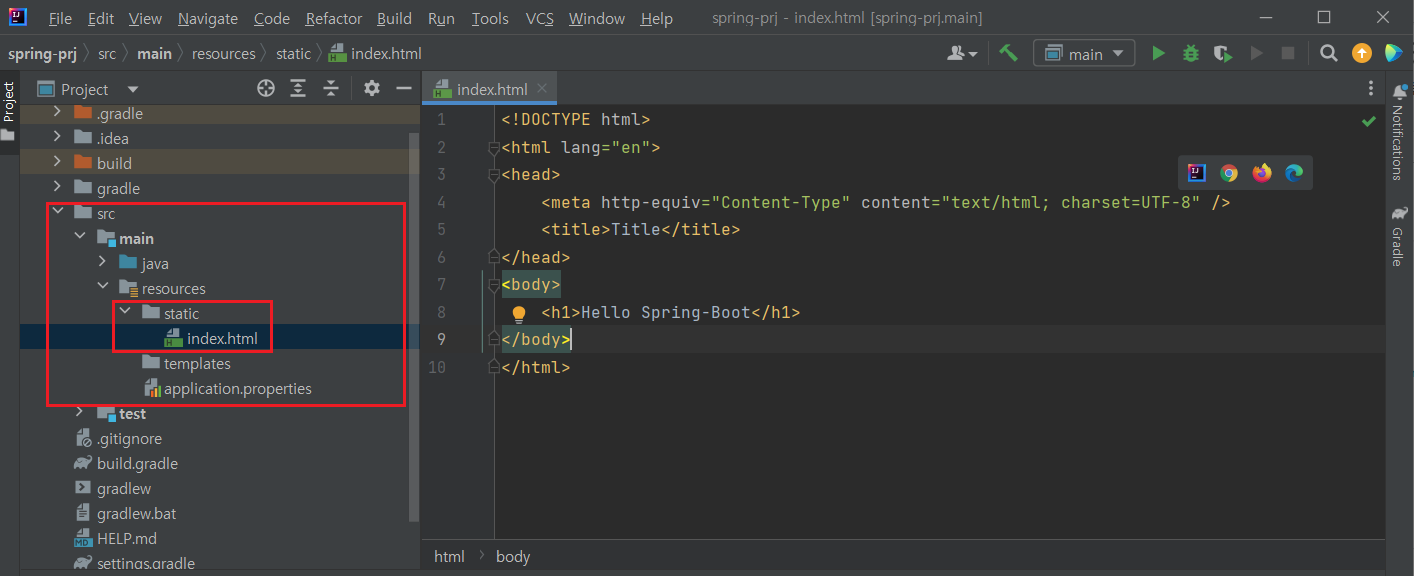This screenshot has height=576, width=1414.
Task: Click the Build Project hammer icon
Action: click(1008, 54)
